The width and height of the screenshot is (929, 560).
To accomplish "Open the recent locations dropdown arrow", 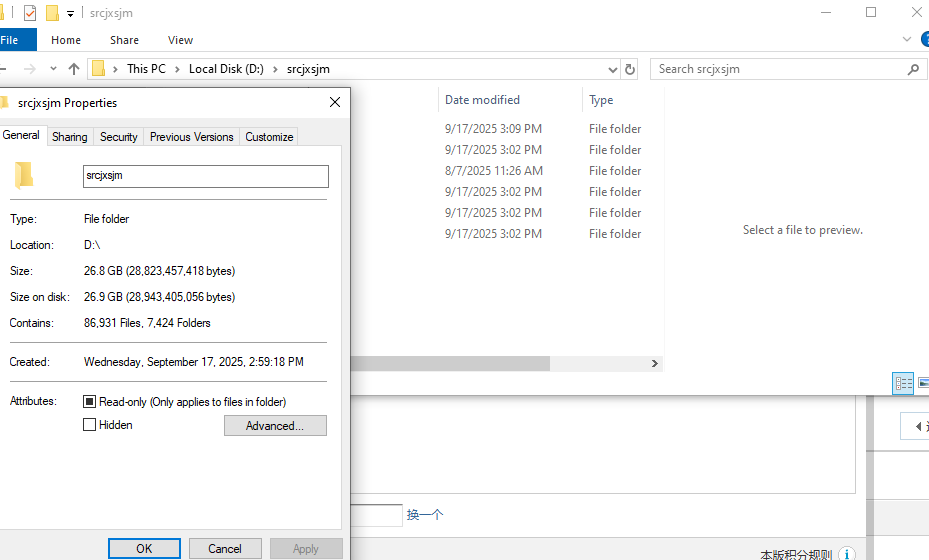I will click(x=53, y=69).
